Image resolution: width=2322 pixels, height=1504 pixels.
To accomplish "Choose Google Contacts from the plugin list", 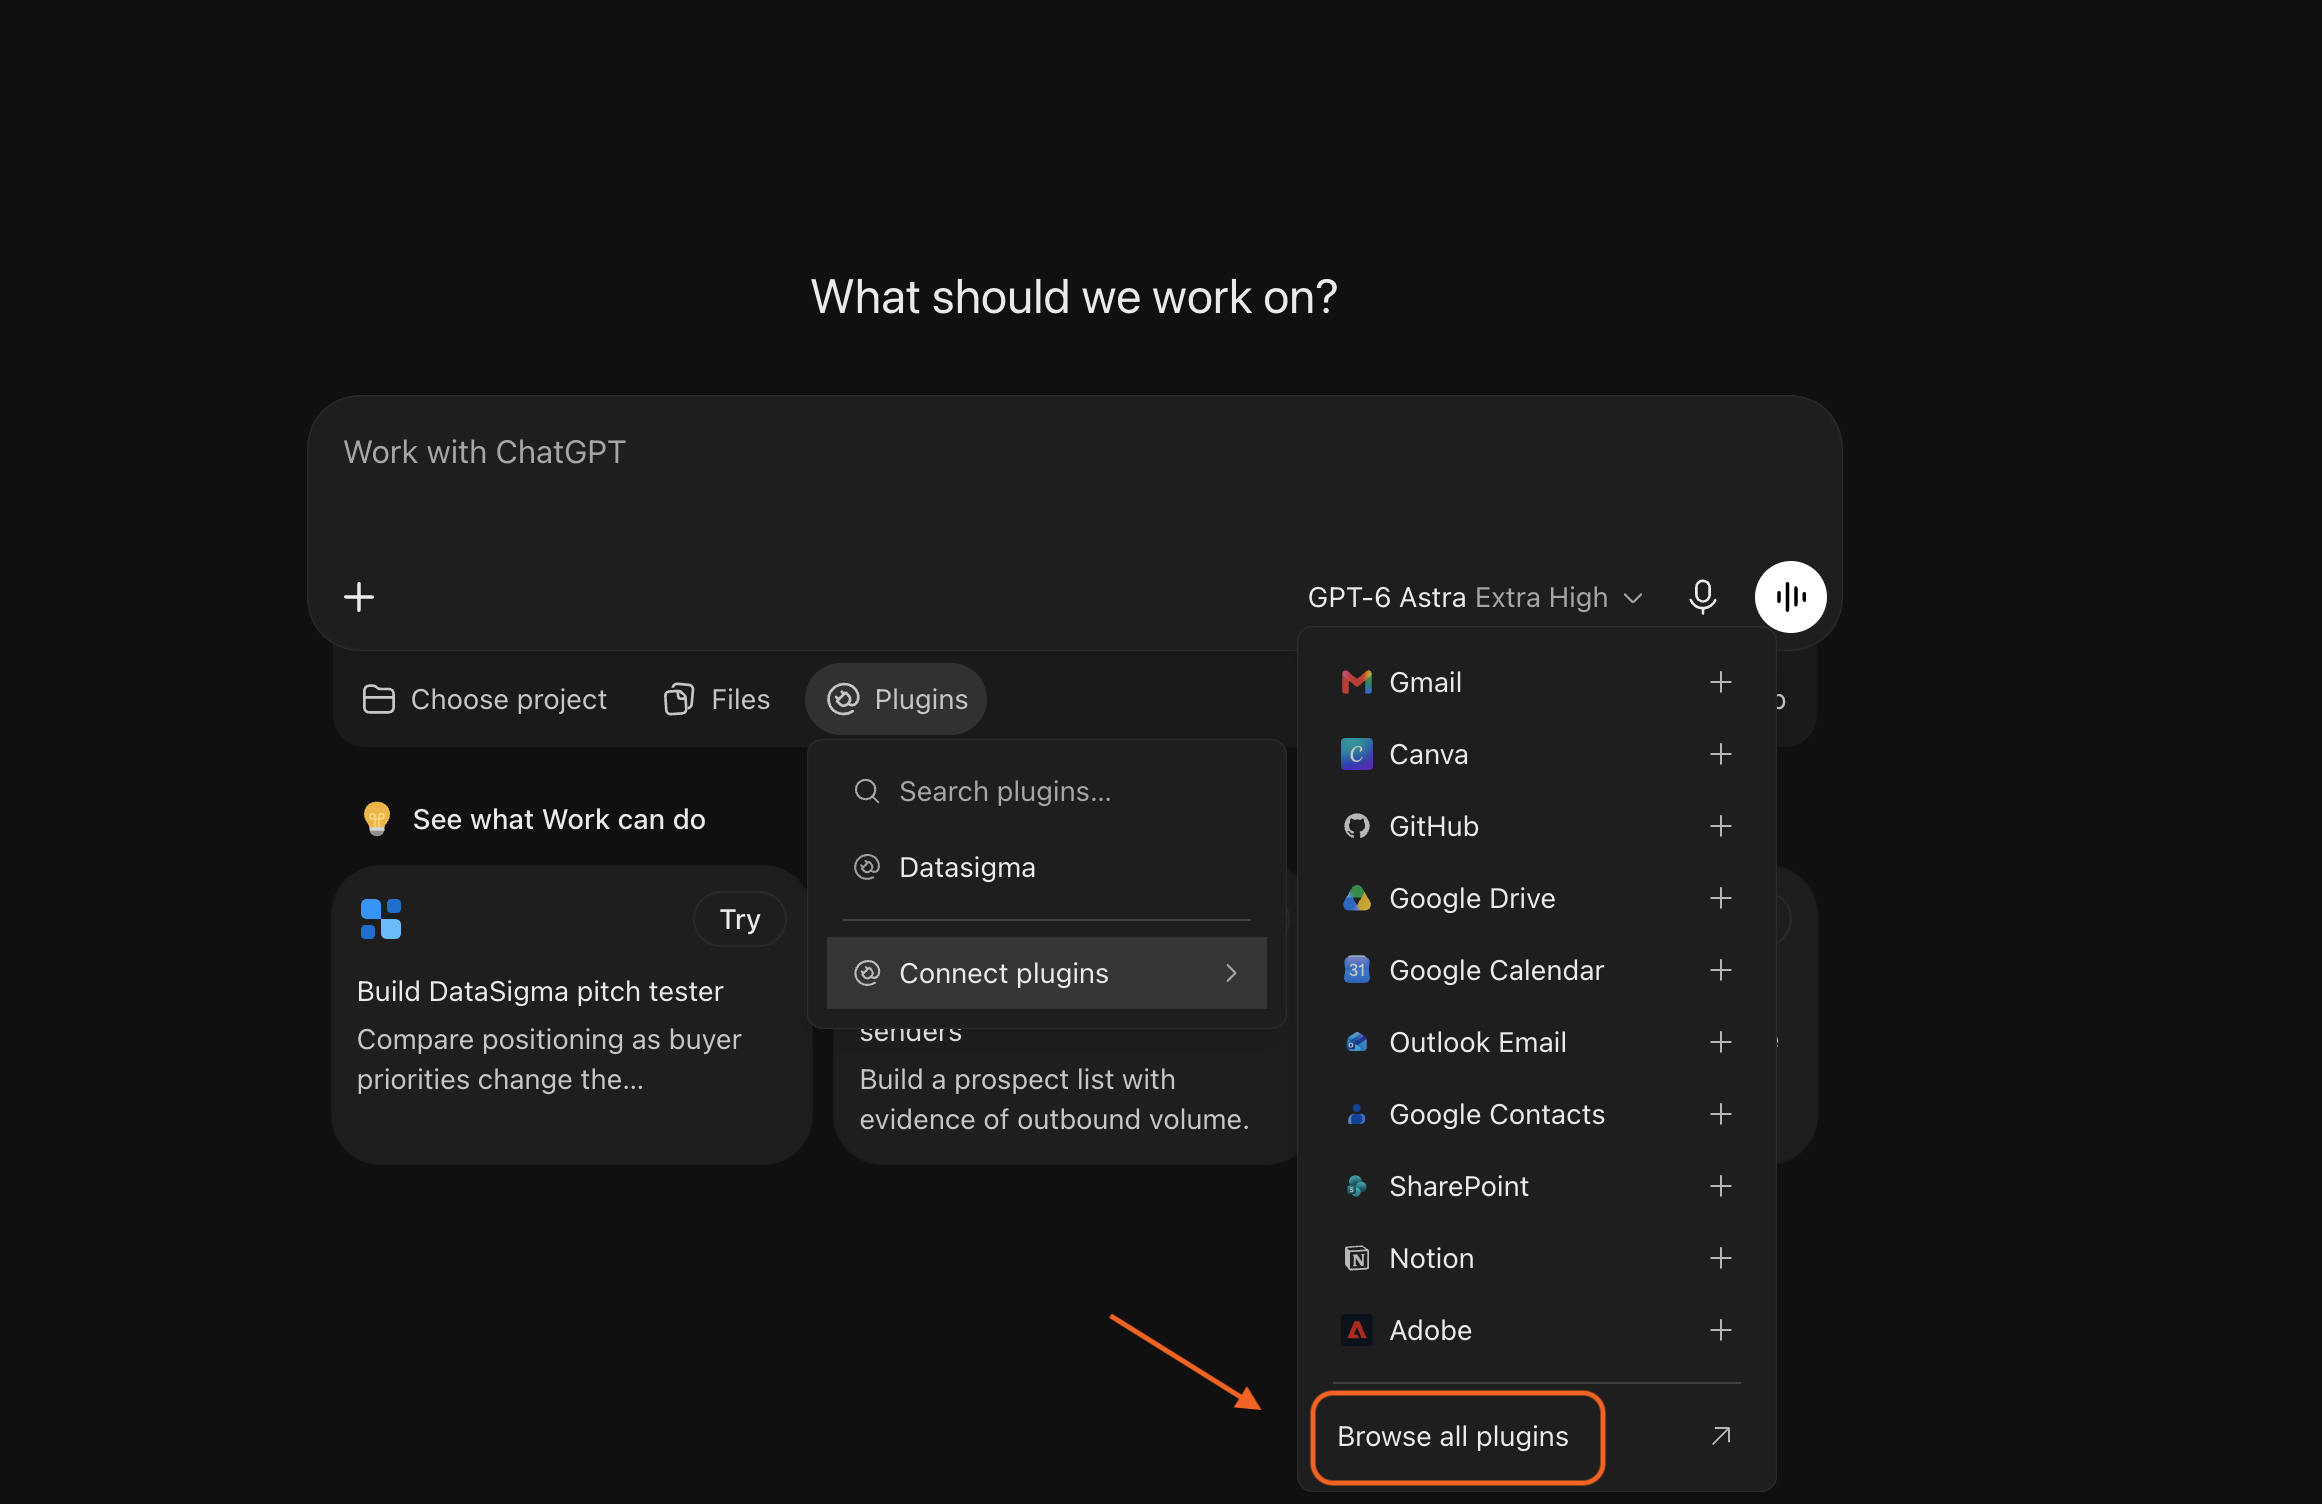I will (x=1536, y=1114).
